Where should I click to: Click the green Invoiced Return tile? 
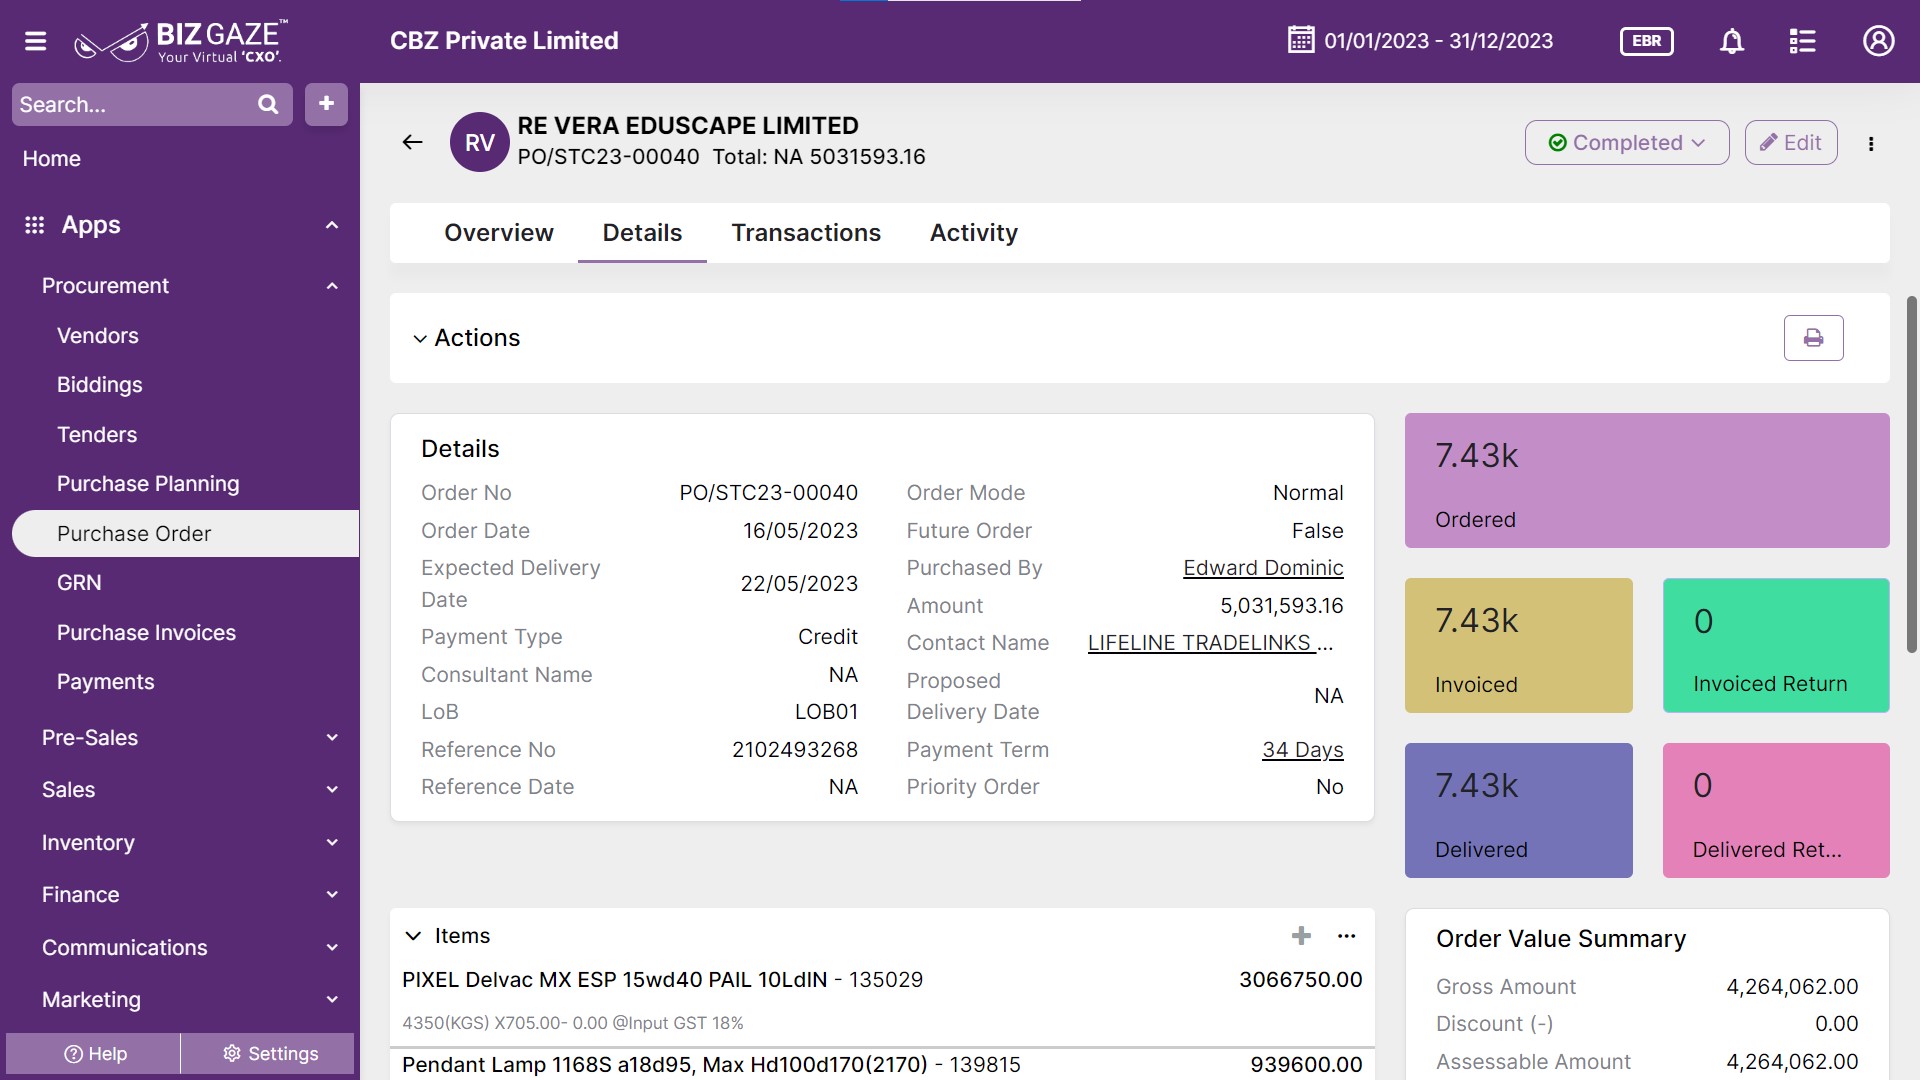point(1775,646)
